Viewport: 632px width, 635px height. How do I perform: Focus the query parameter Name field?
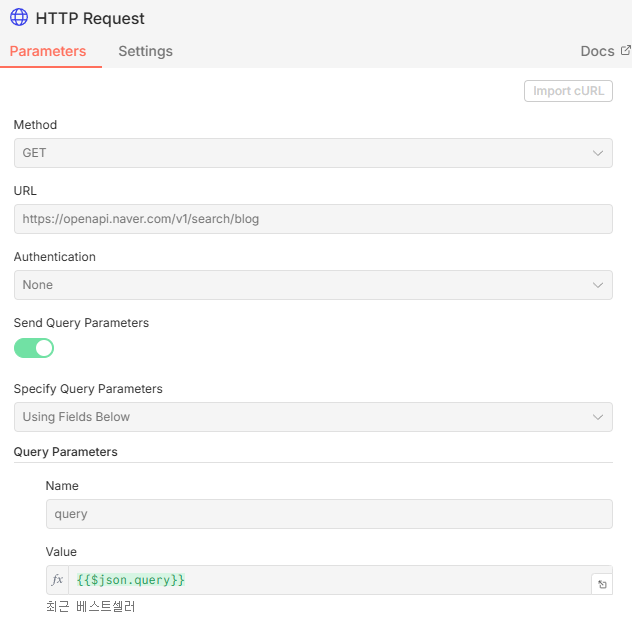[x=328, y=514]
